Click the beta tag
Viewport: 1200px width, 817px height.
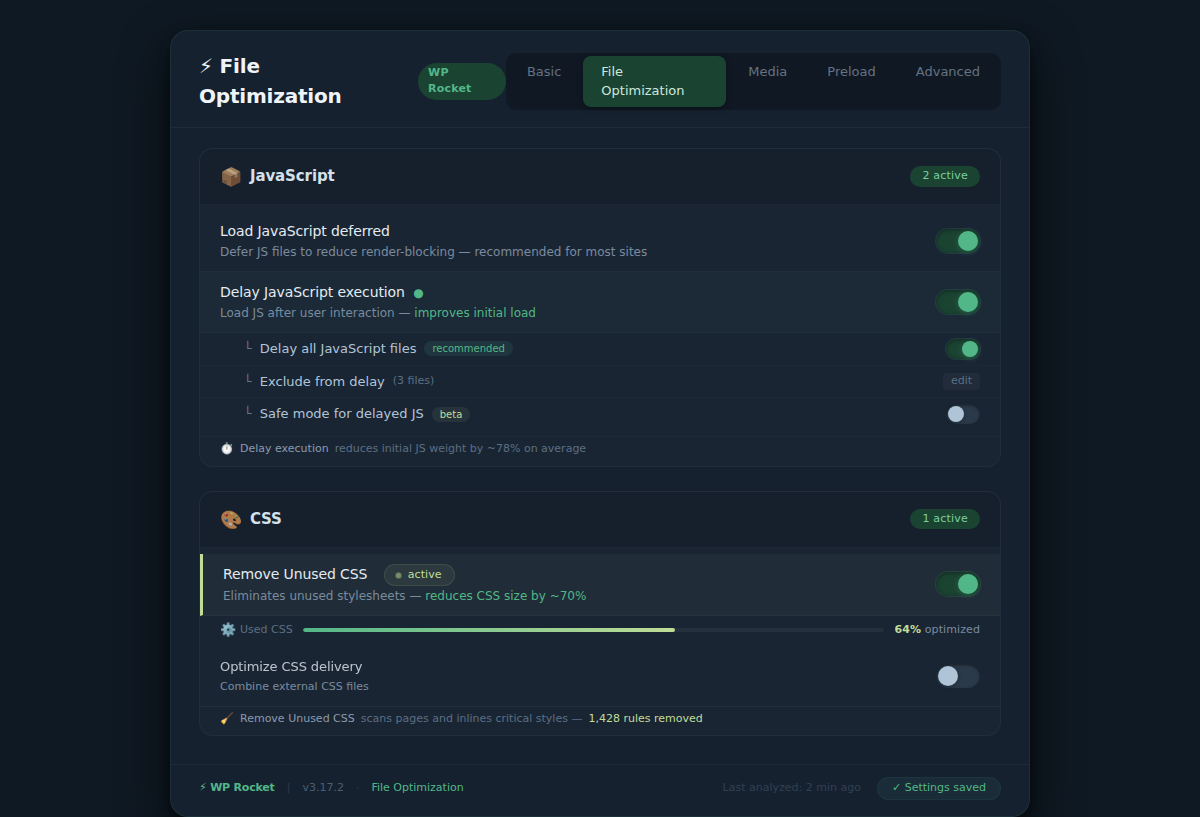451,414
